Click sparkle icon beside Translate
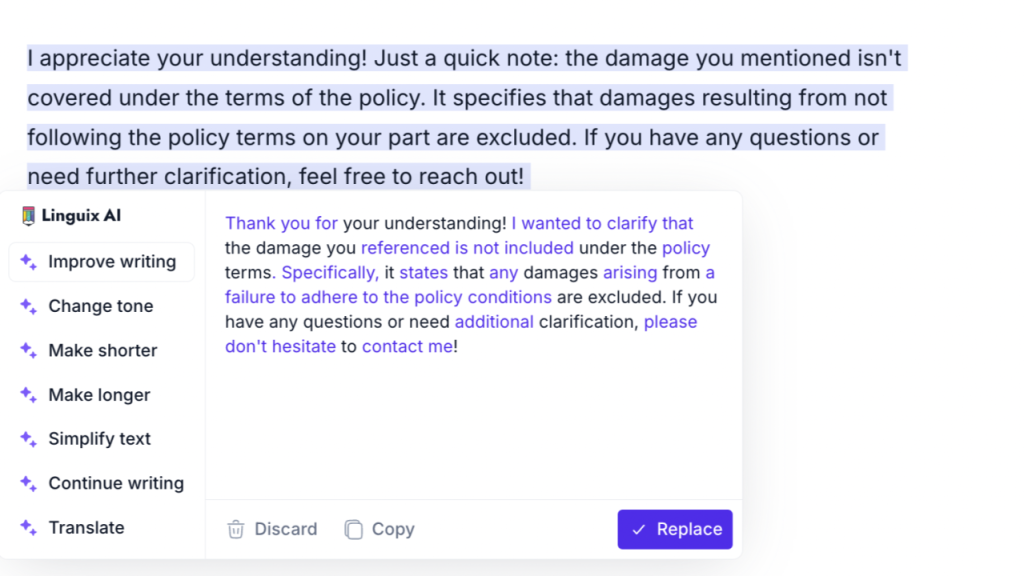Screen dimensions: 1024x576 pyautogui.click(x=28, y=528)
